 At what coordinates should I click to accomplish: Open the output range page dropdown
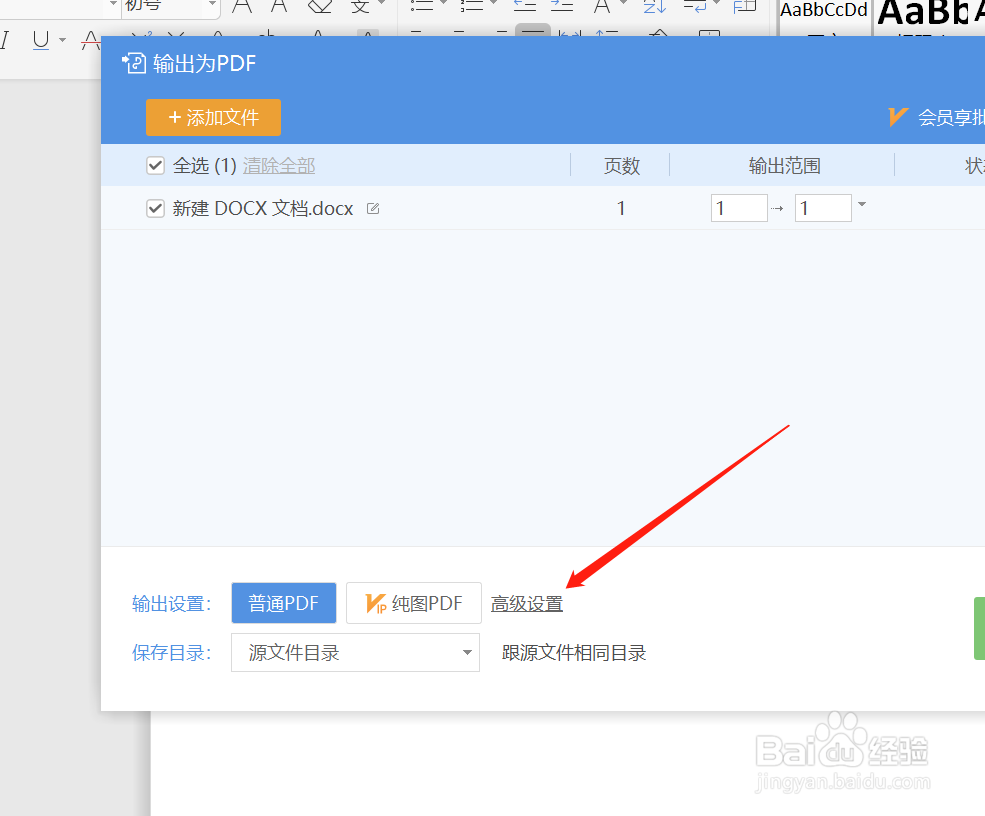pyautogui.click(x=861, y=207)
